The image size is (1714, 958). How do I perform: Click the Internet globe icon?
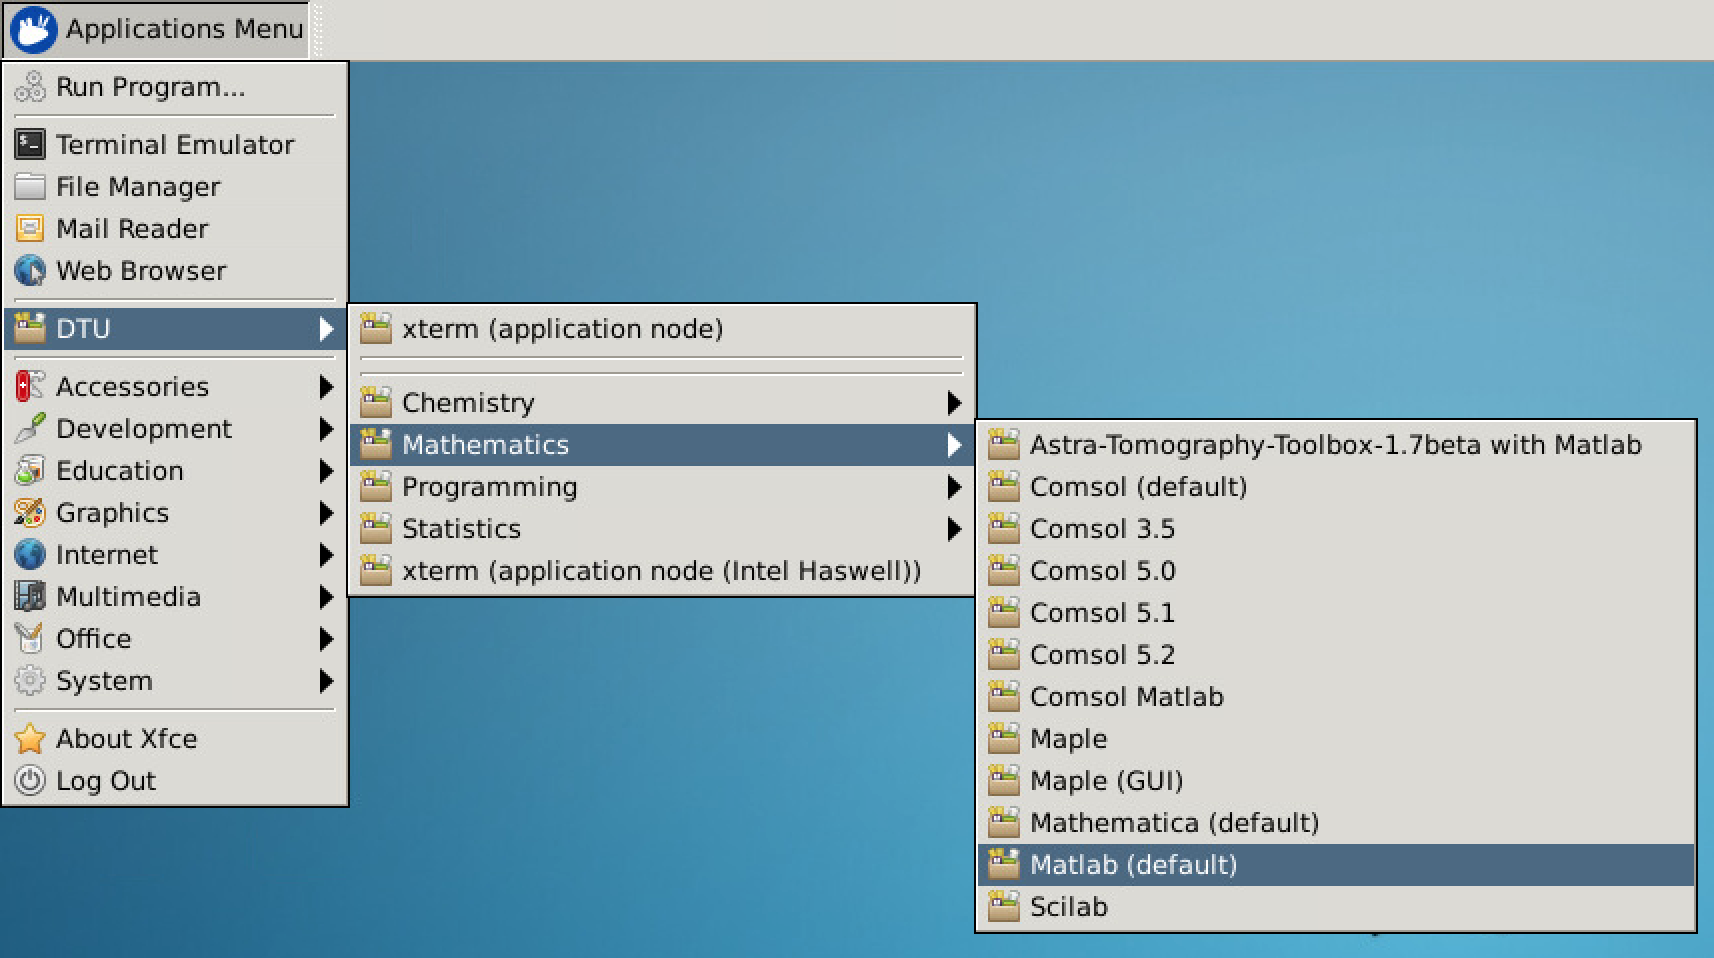[30, 555]
